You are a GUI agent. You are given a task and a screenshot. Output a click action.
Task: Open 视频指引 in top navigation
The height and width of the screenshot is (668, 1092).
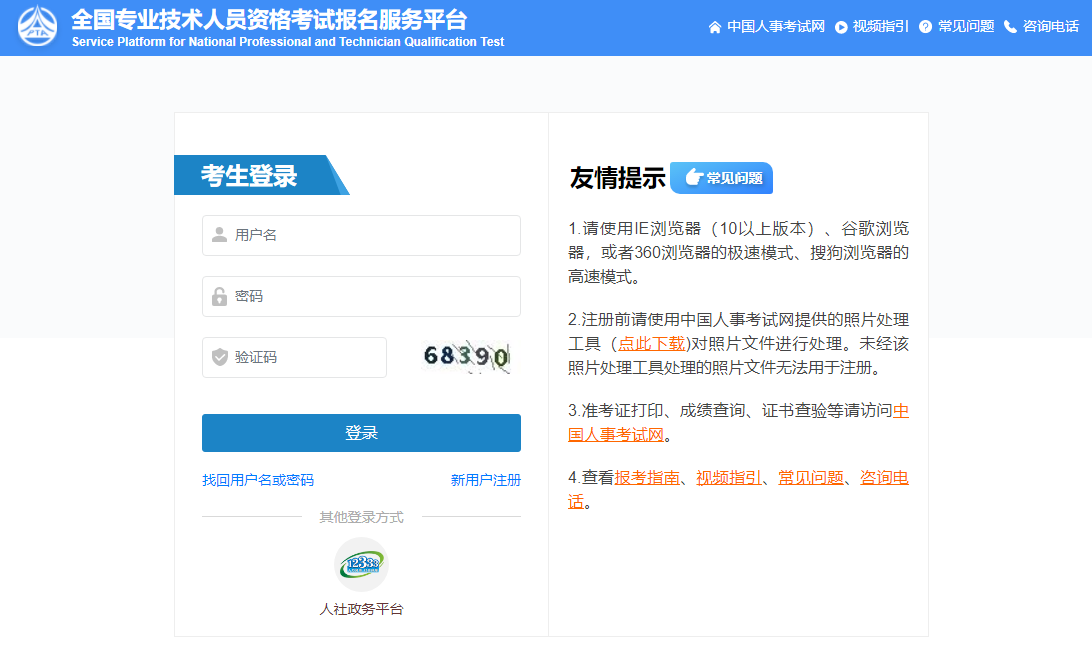click(880, 27)
